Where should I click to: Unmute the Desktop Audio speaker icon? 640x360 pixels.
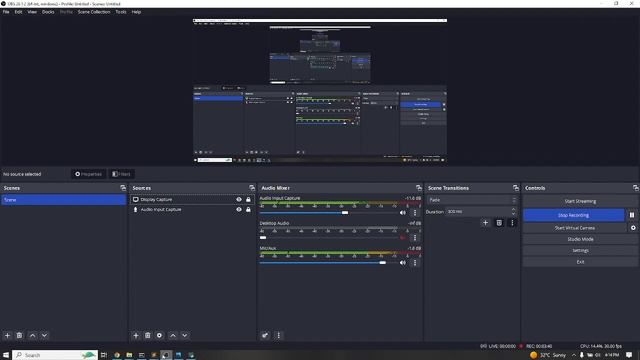[403, 238]
